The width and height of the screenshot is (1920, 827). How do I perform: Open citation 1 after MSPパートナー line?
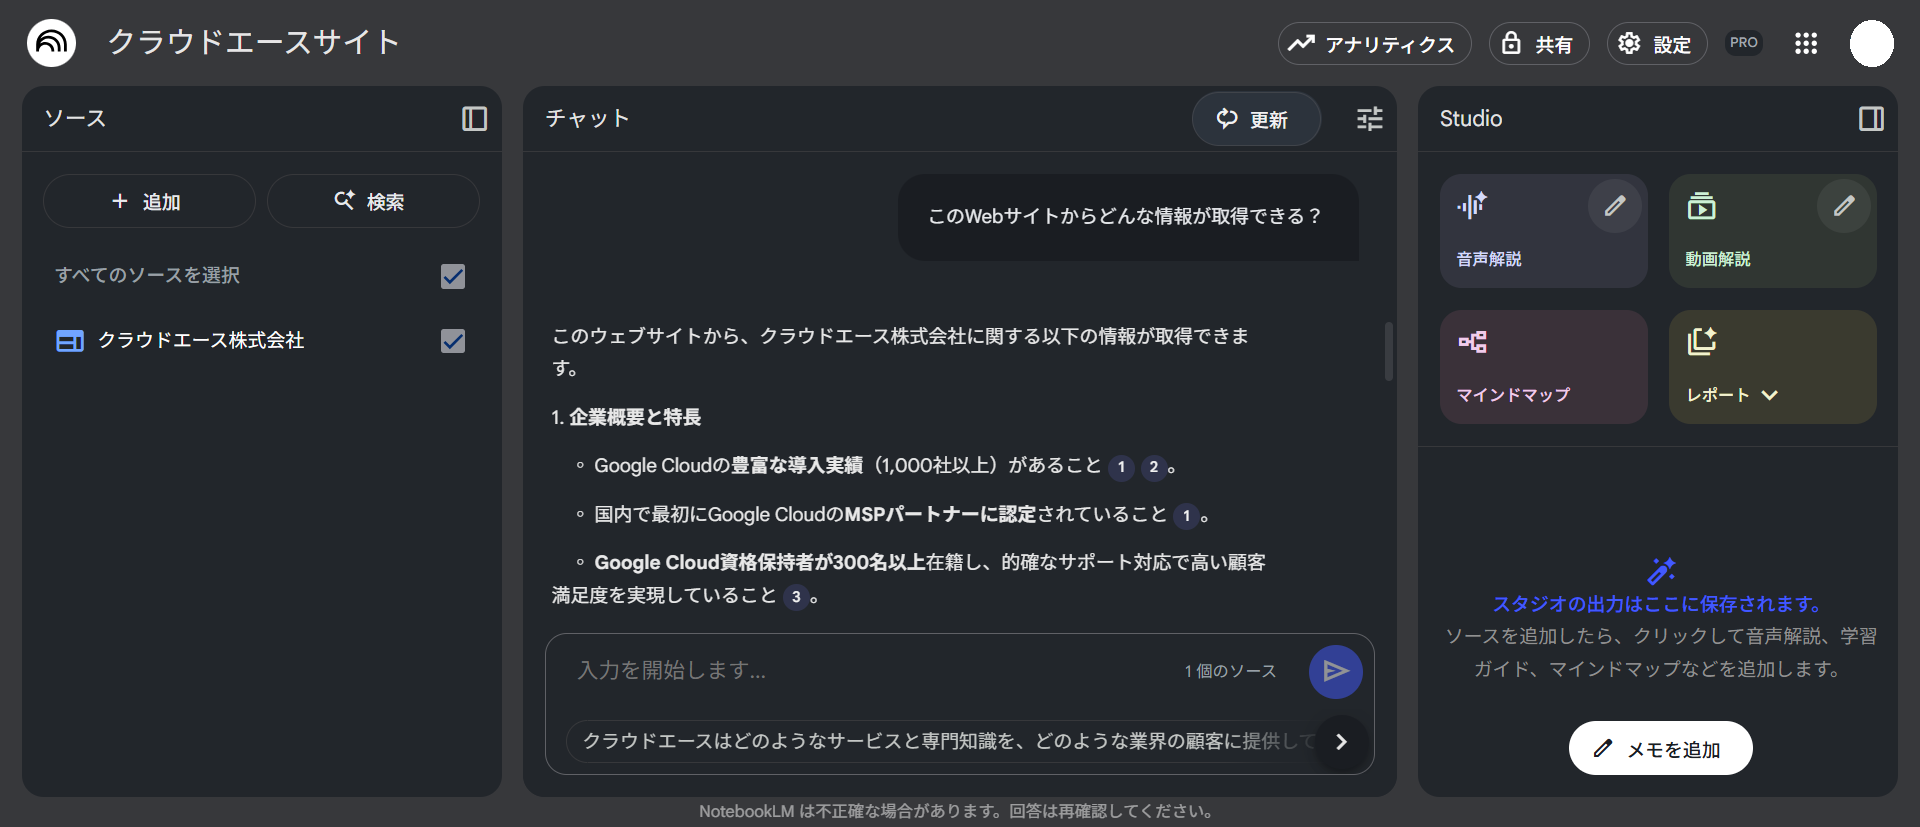point(1186,516)
